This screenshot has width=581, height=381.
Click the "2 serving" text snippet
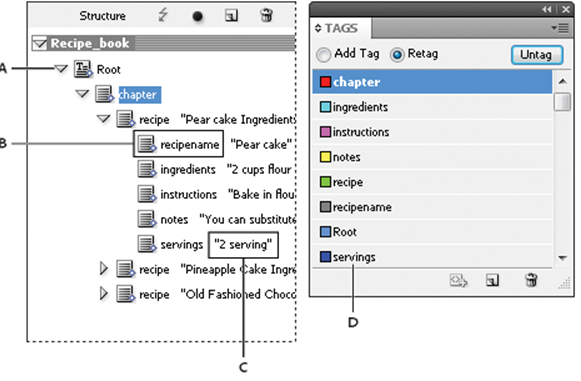coord(243,245)
